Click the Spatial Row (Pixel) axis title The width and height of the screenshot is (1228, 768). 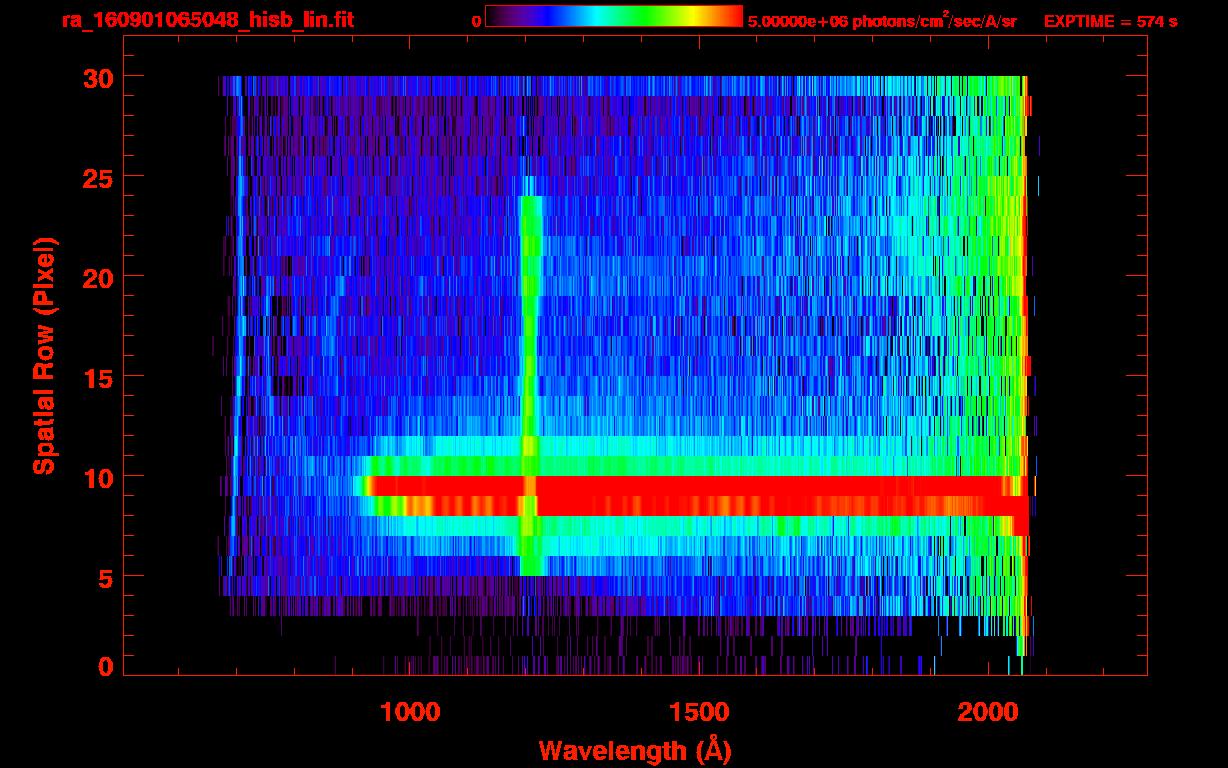click(44, 355)
